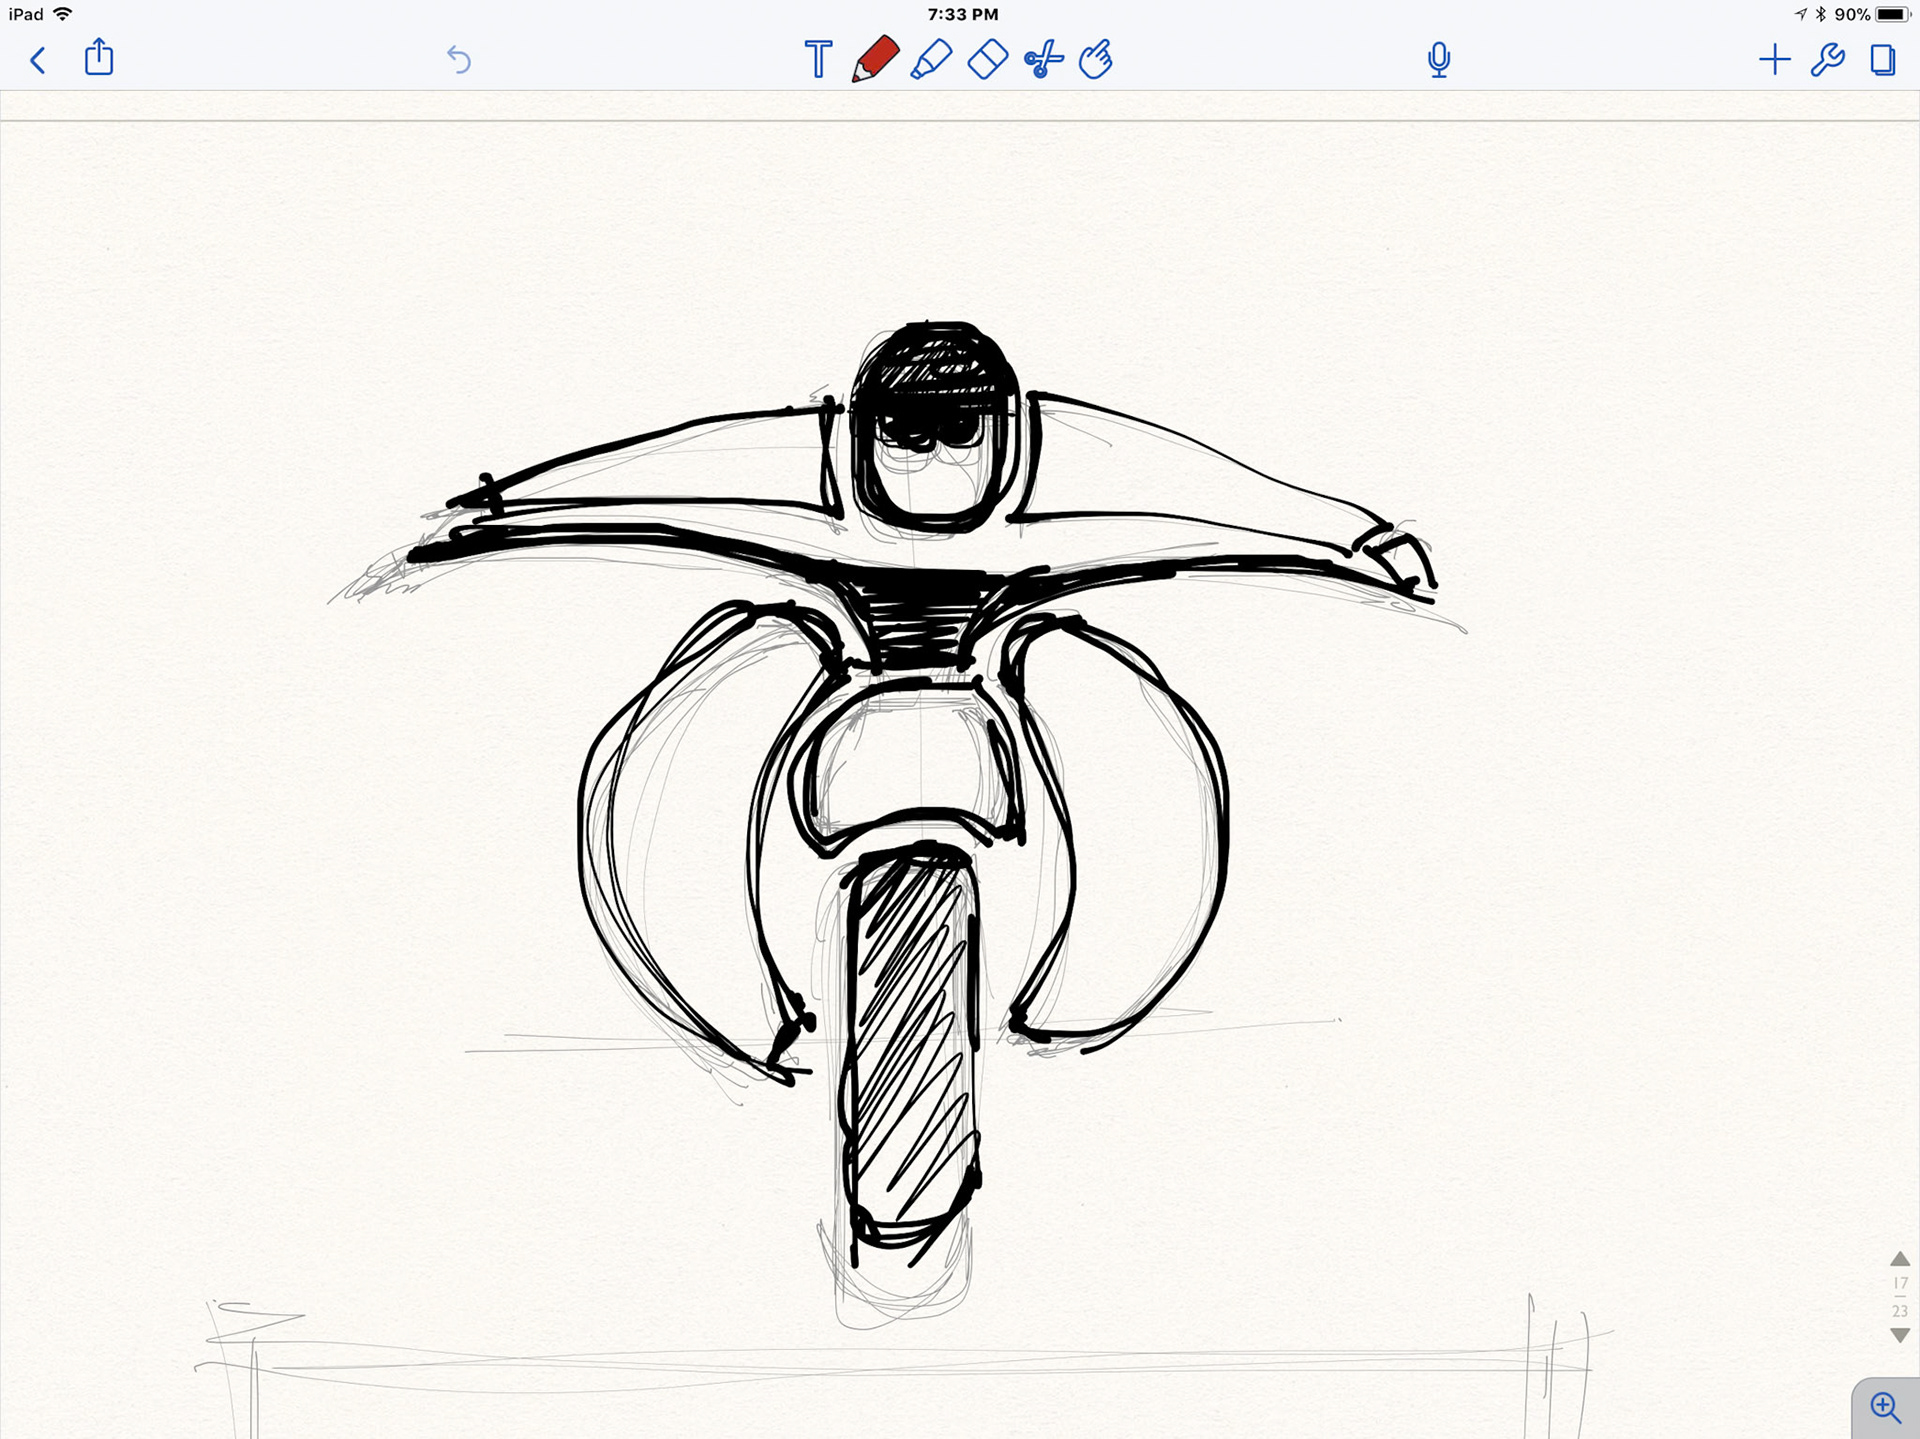Select the Text tool

pos(818,60)
